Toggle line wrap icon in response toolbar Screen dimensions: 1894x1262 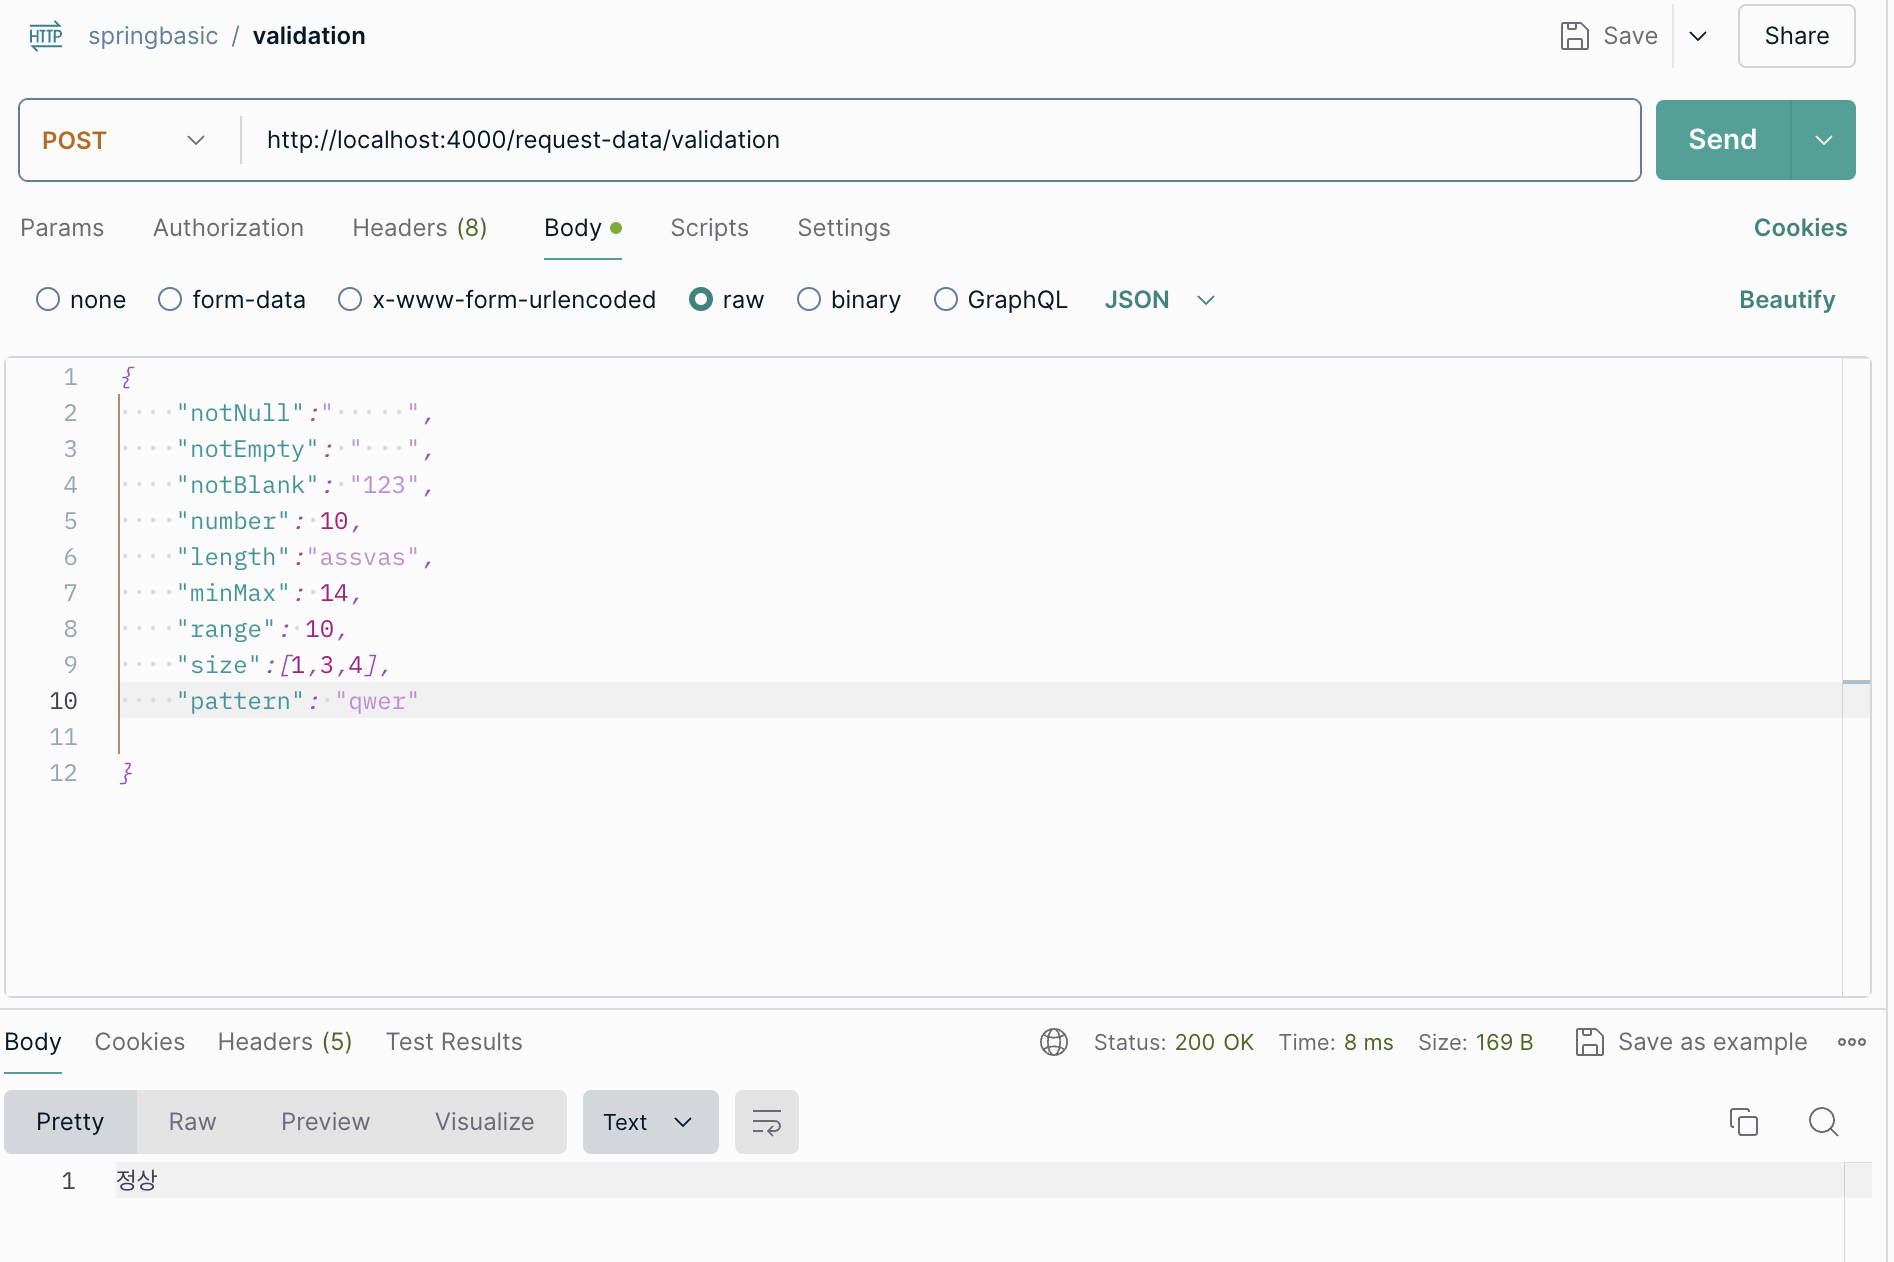(x=767, y=1122)
